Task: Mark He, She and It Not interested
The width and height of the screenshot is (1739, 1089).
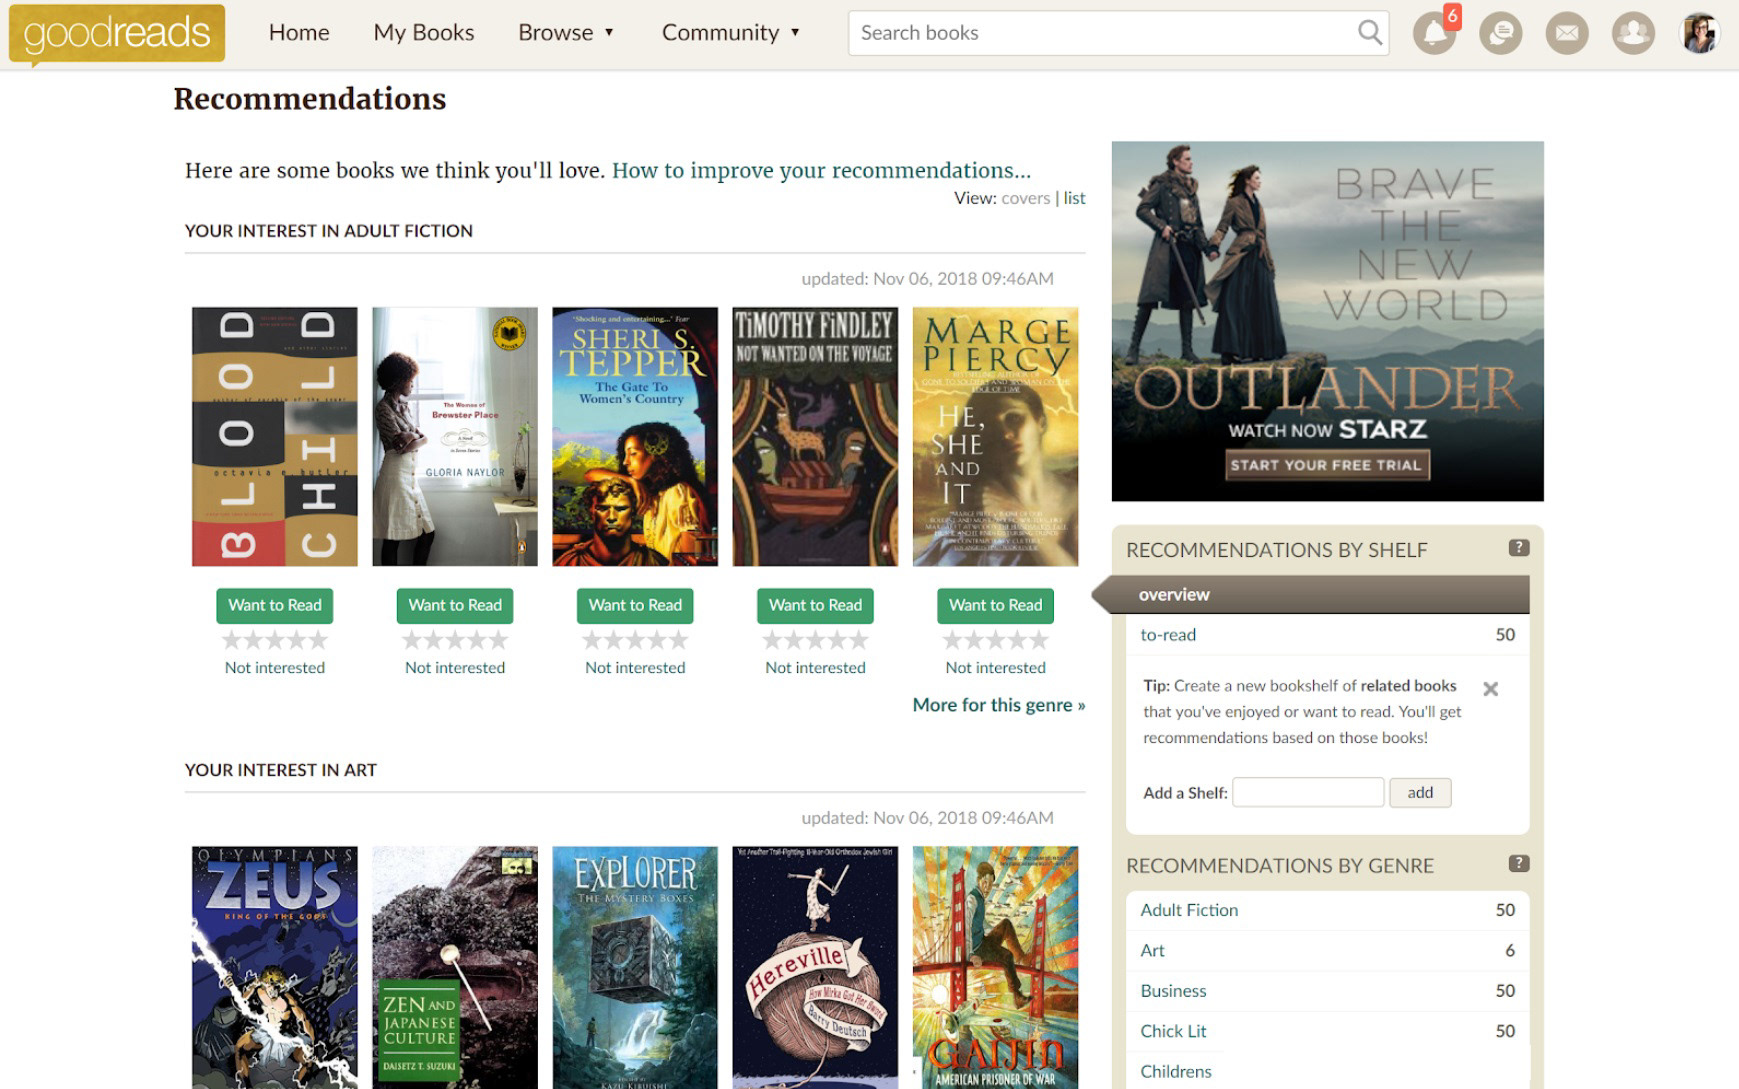Action: (x=995, y=668)
